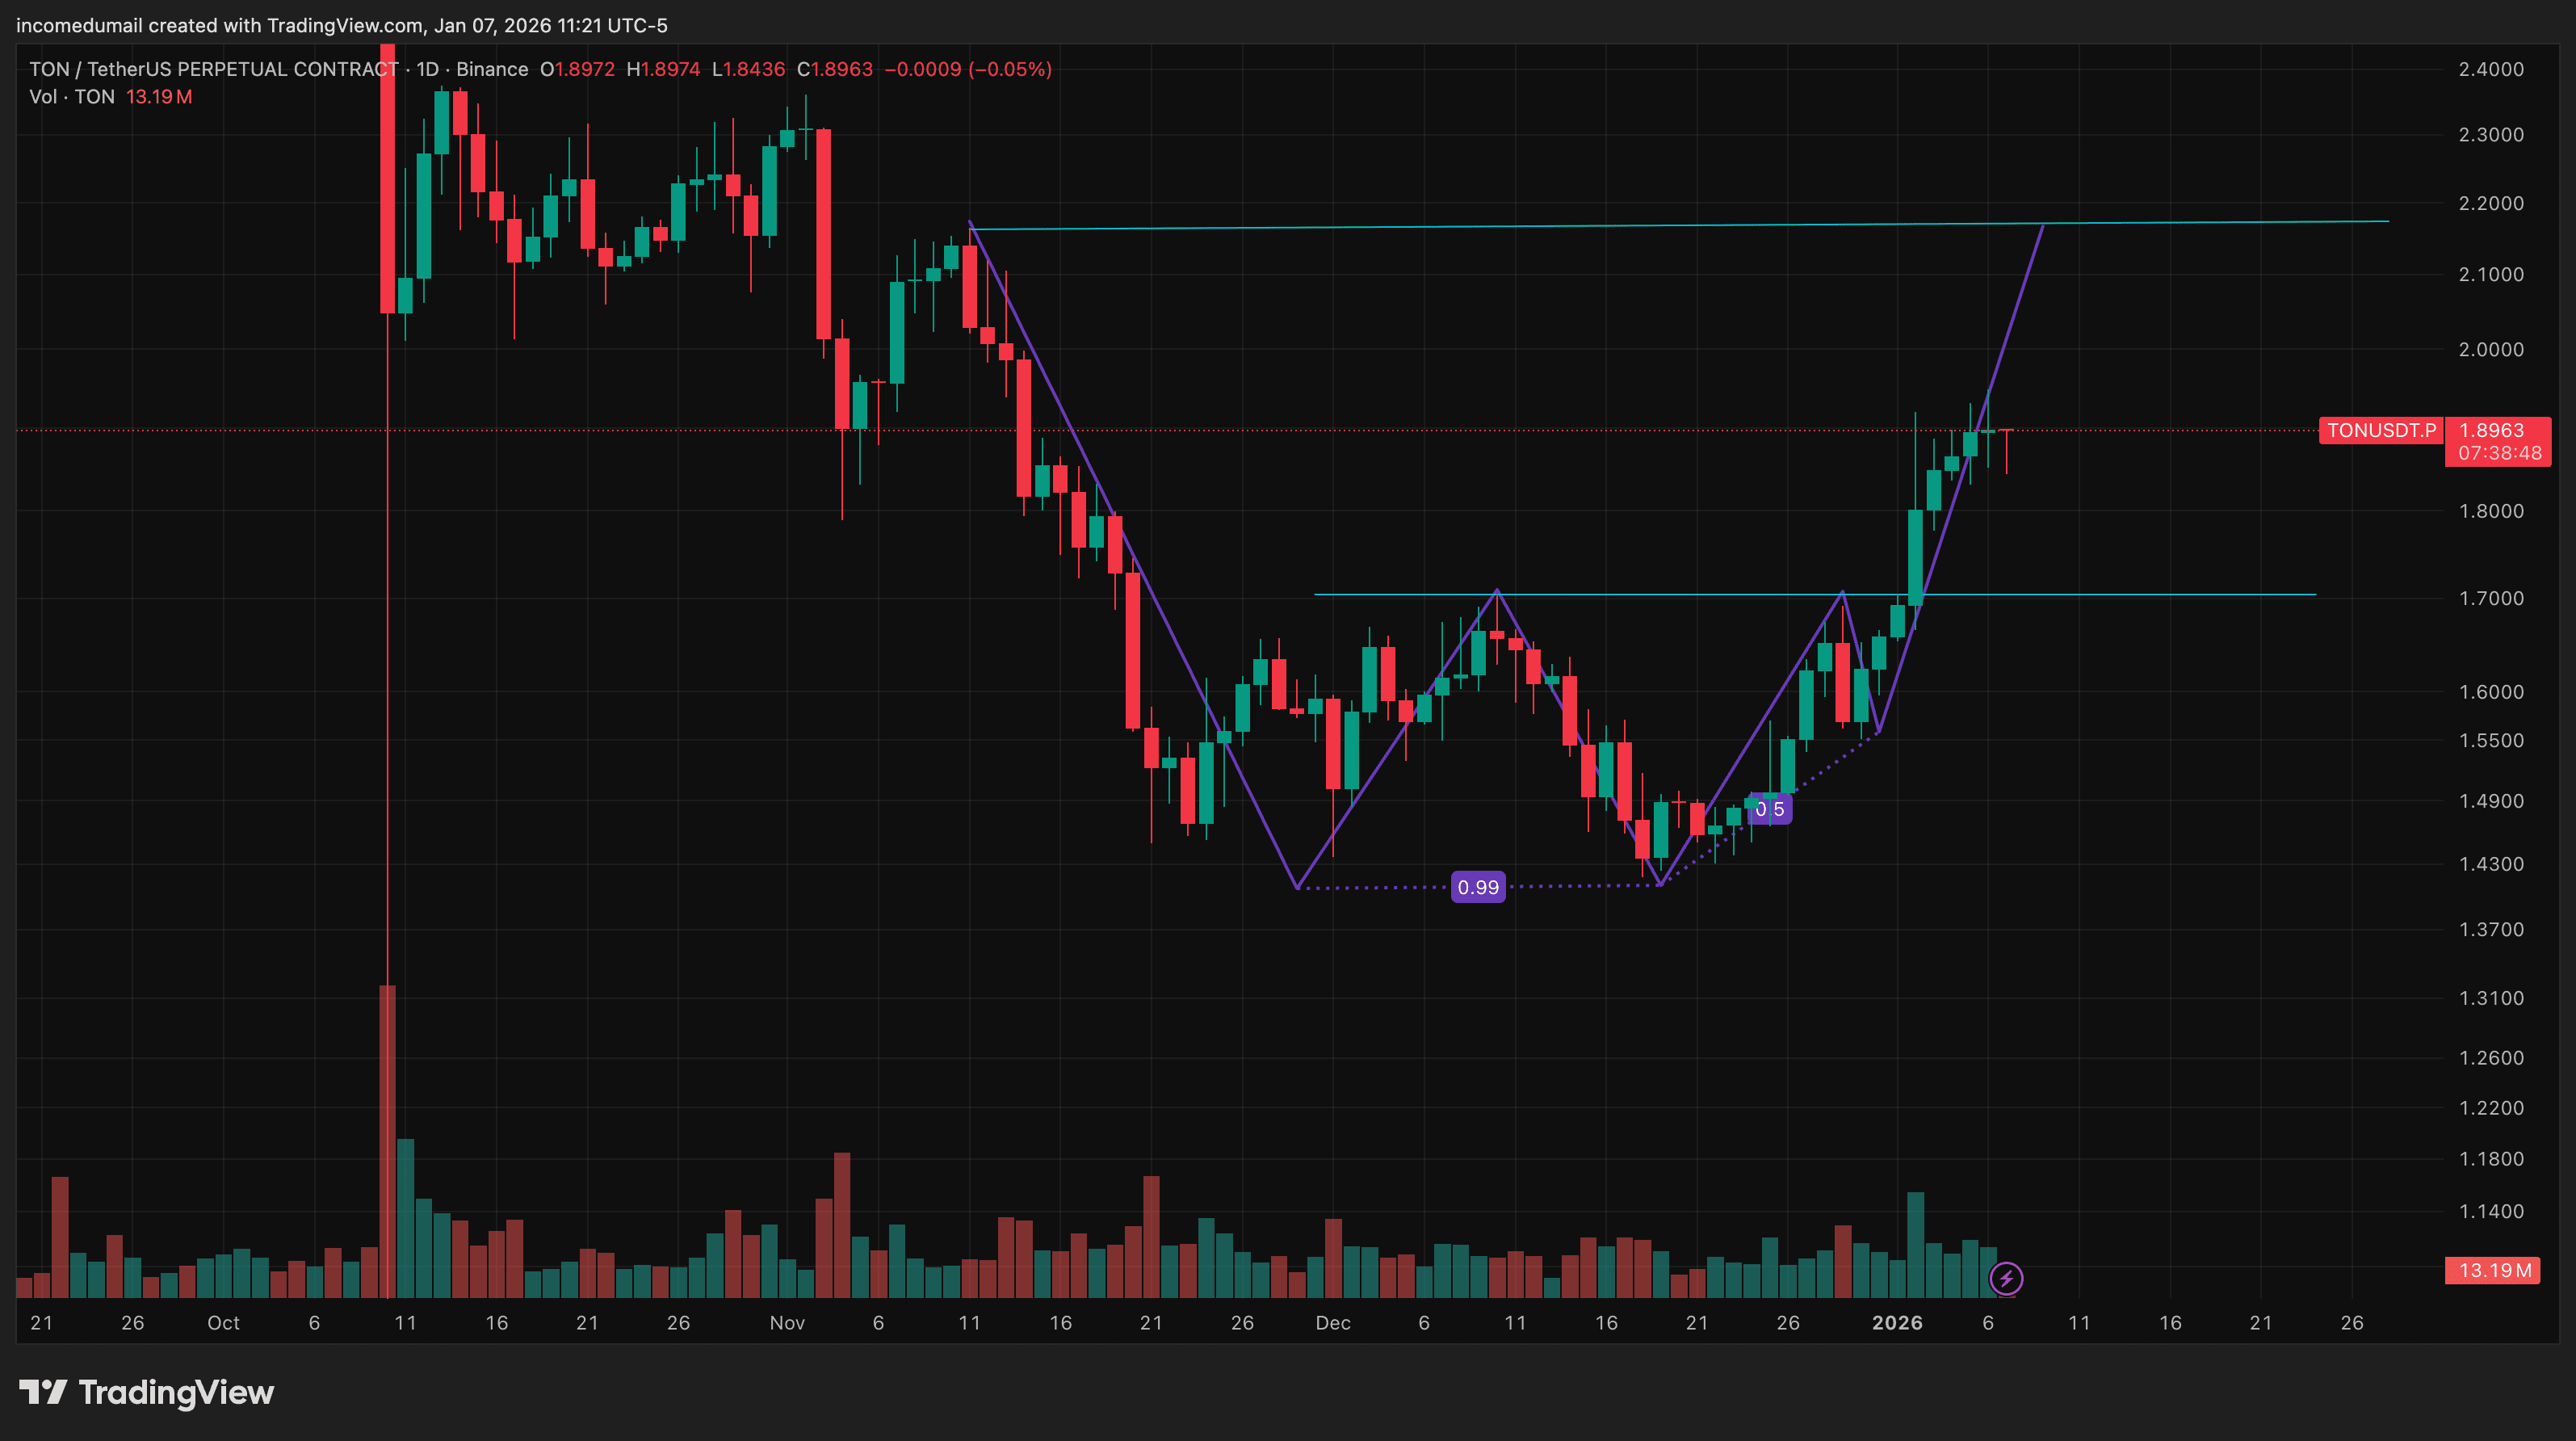Click the 2026 label on time axis
Viewport: 2576px width, 1441px height.
pyautogui.click(x=1896, y=1322)
